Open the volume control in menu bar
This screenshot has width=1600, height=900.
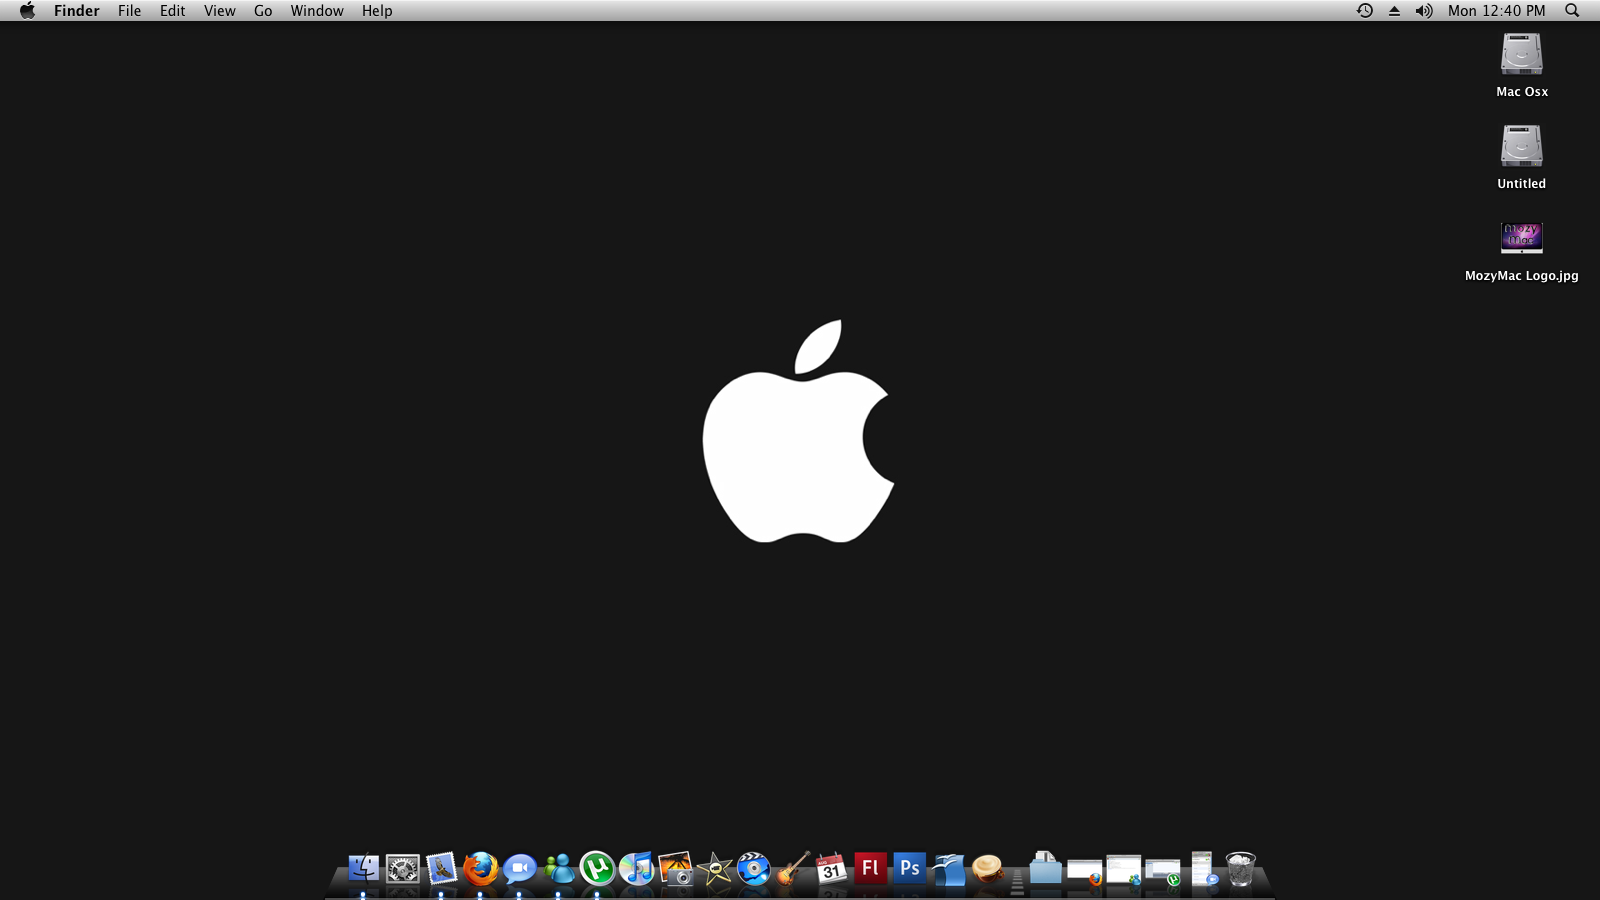tap(1424, 11)
